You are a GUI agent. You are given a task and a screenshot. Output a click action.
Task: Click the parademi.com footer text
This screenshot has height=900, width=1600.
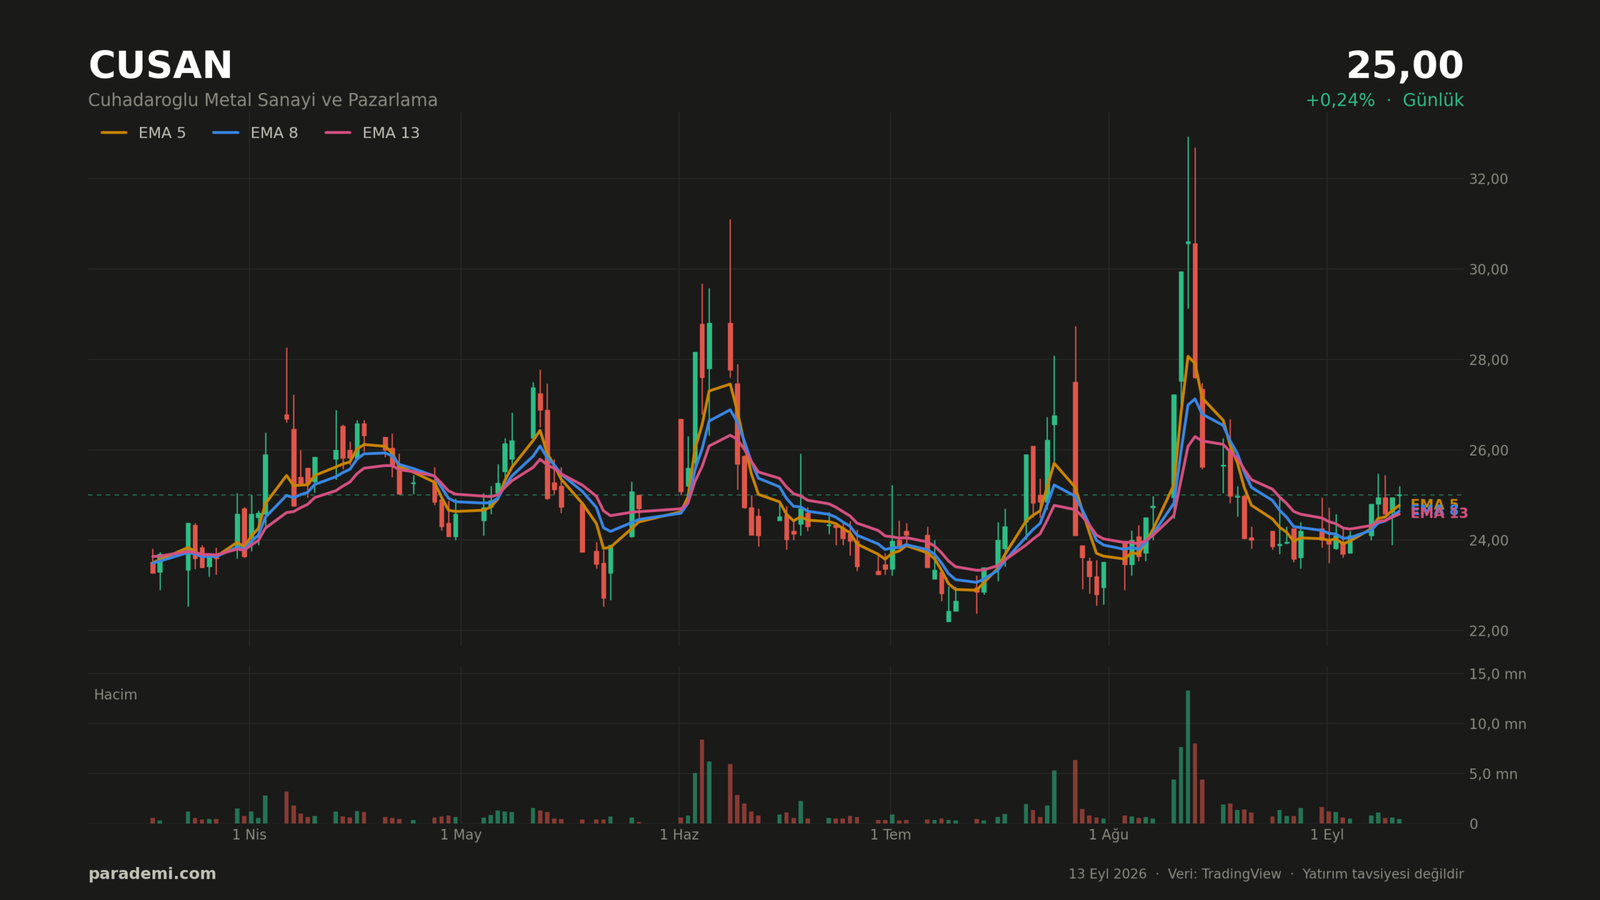pyautogui.click(x=152, y=874)
